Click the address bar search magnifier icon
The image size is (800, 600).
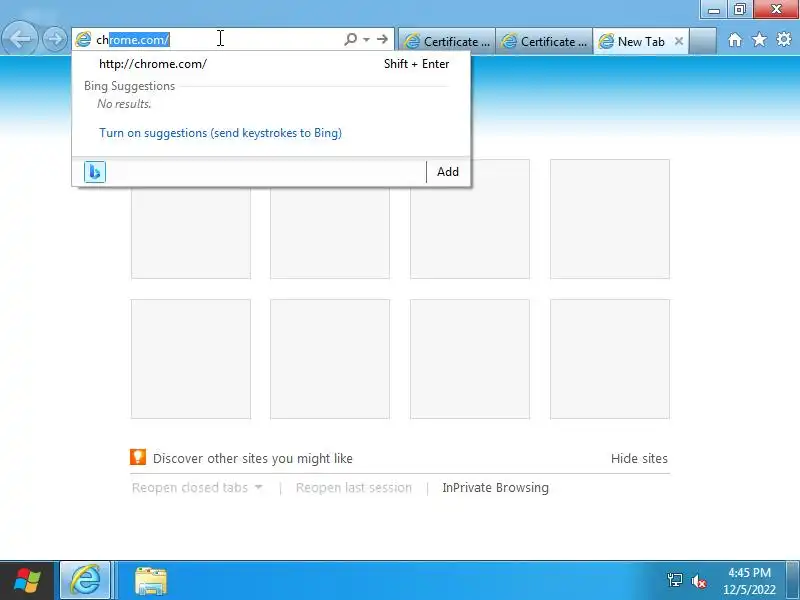pyautogui.click(x=350, y=39)
